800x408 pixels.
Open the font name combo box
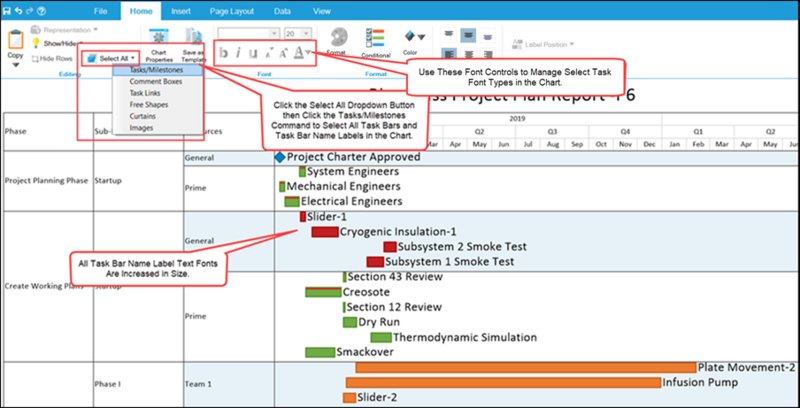click(x=248, y=33)
